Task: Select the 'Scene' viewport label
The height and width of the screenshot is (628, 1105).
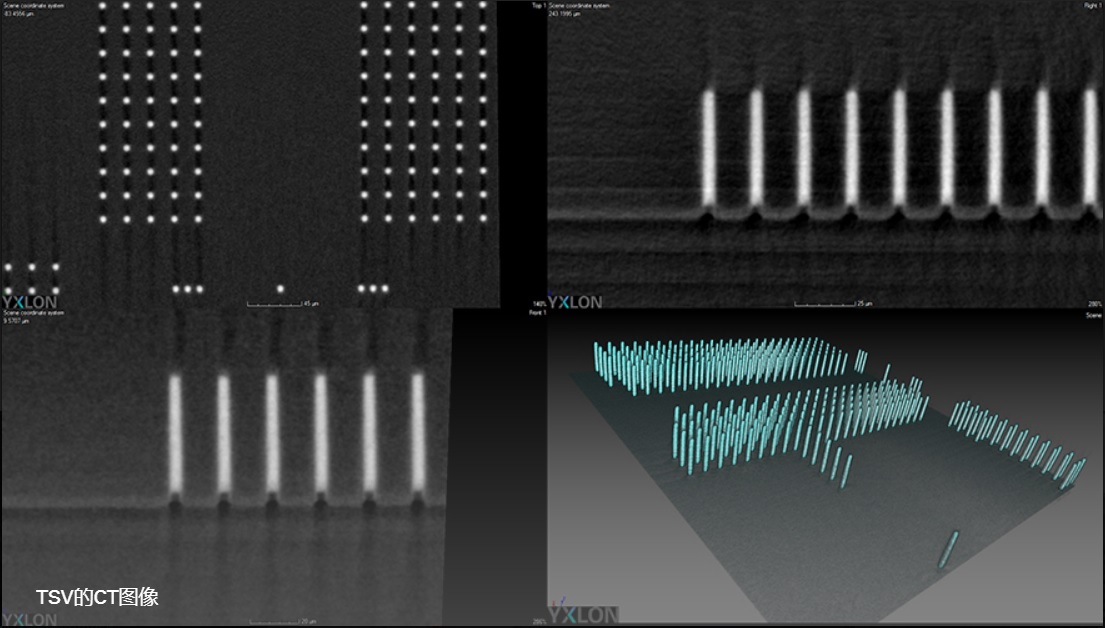Action: point(1093,314)
